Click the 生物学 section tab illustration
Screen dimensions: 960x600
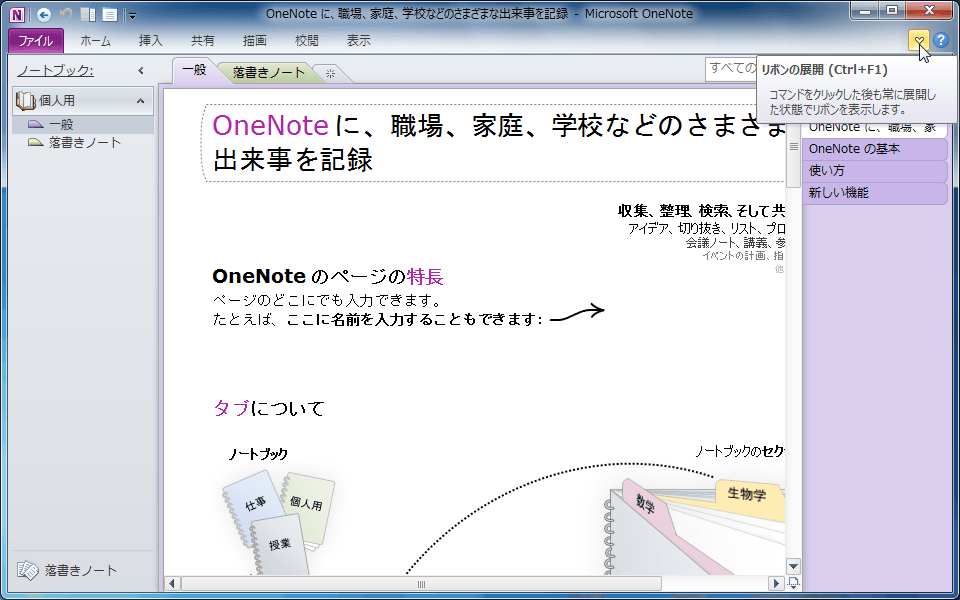pos(747,493)
